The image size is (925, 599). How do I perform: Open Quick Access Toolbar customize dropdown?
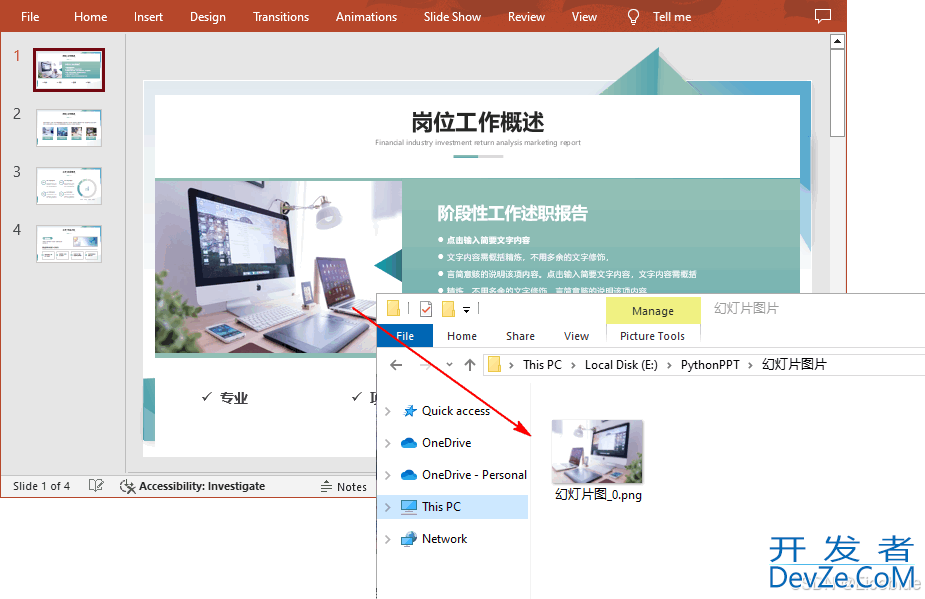tap(466, 309)
